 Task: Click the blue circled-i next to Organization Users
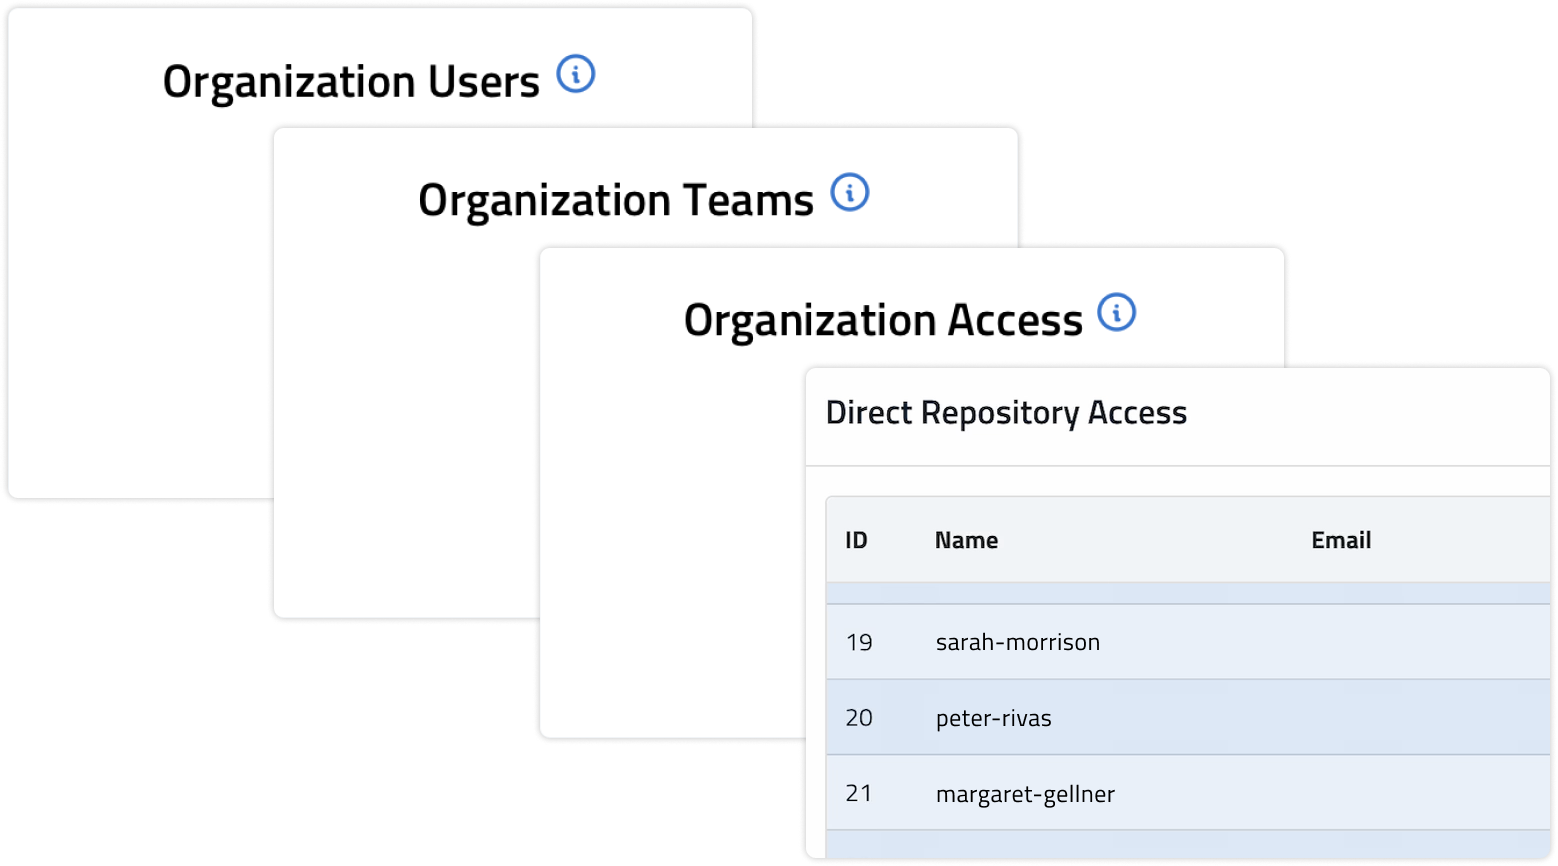tap(576, 73)
